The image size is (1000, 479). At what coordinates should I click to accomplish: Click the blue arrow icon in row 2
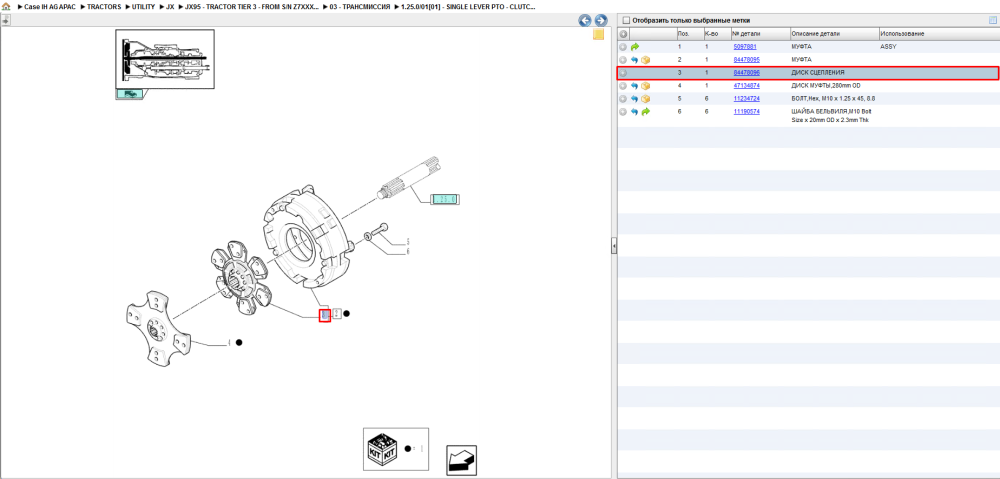point(635,60)
